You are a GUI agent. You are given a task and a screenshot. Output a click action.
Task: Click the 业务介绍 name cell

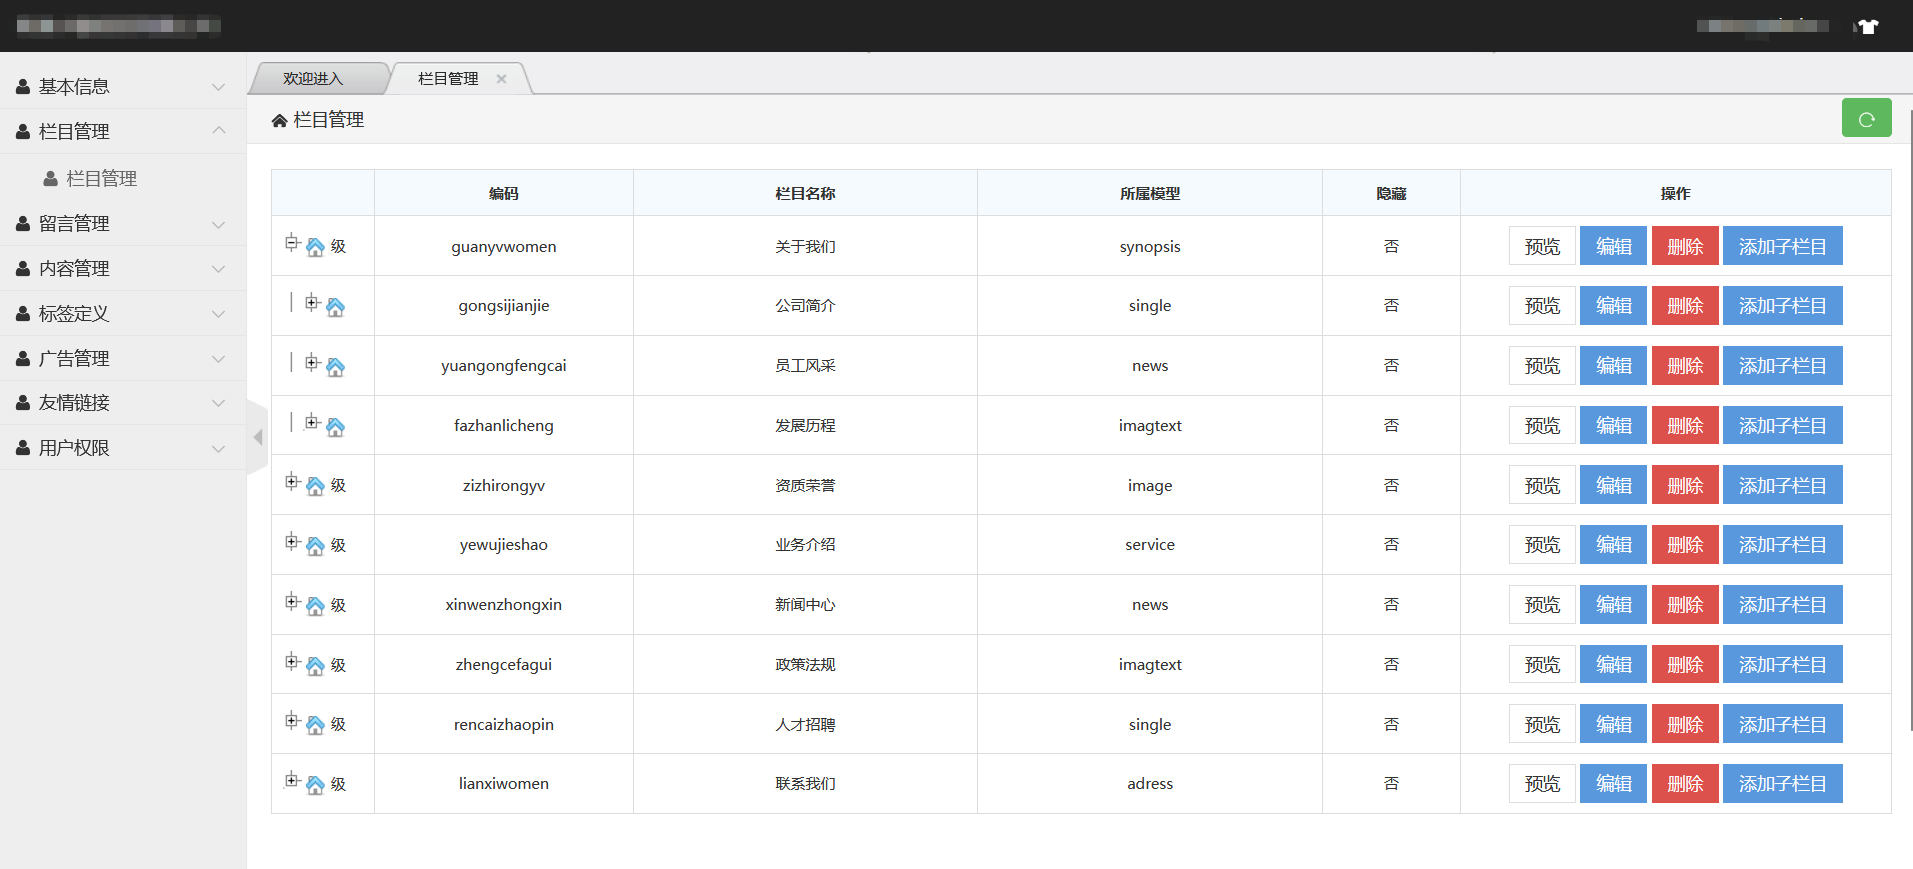(805, 545)
